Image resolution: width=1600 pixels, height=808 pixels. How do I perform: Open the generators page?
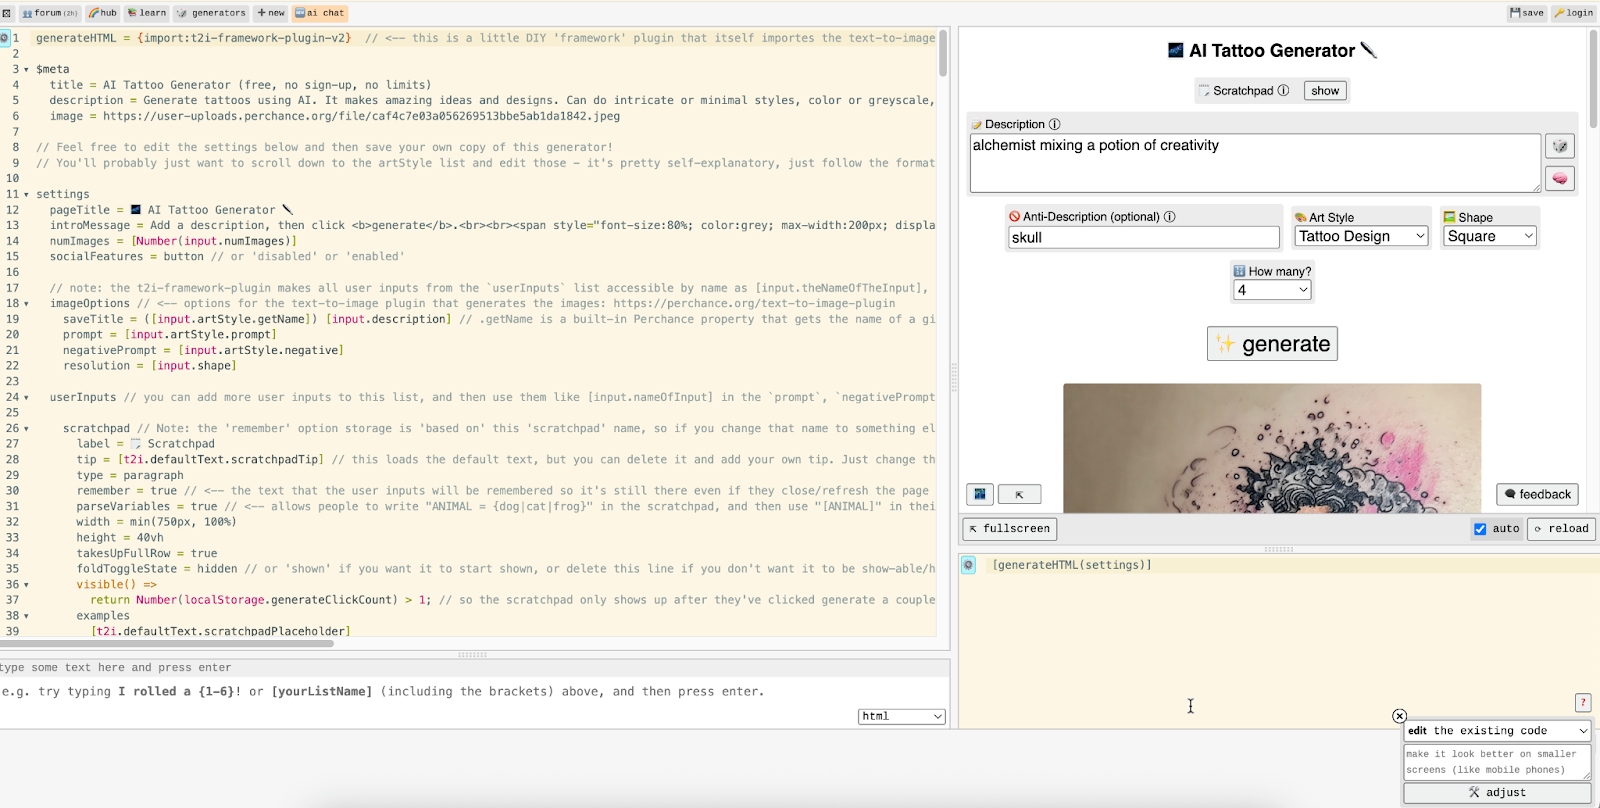click(211, 13)
